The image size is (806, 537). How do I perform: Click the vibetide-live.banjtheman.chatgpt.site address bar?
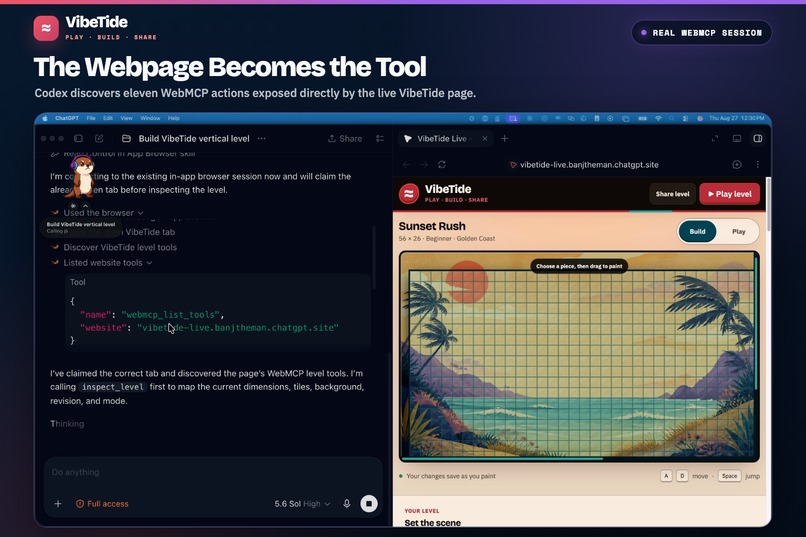[583, 164]
